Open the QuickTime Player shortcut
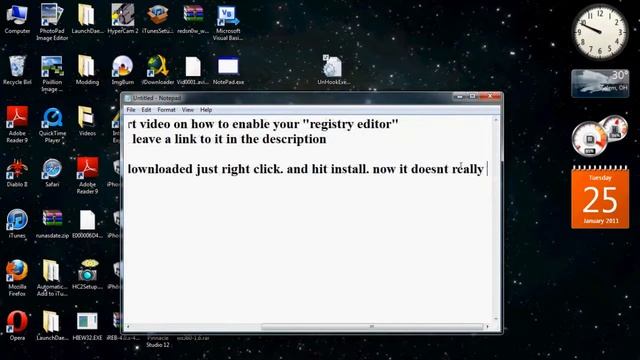640x360 pixels. (52, 125)
